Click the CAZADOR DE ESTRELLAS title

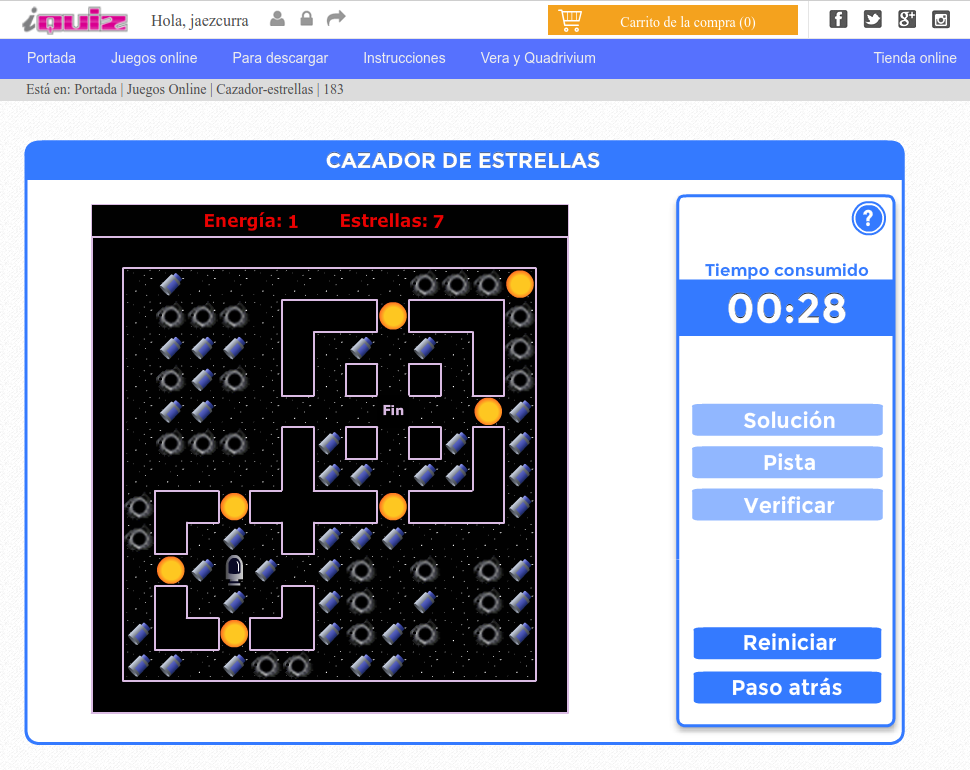point(463,161)
